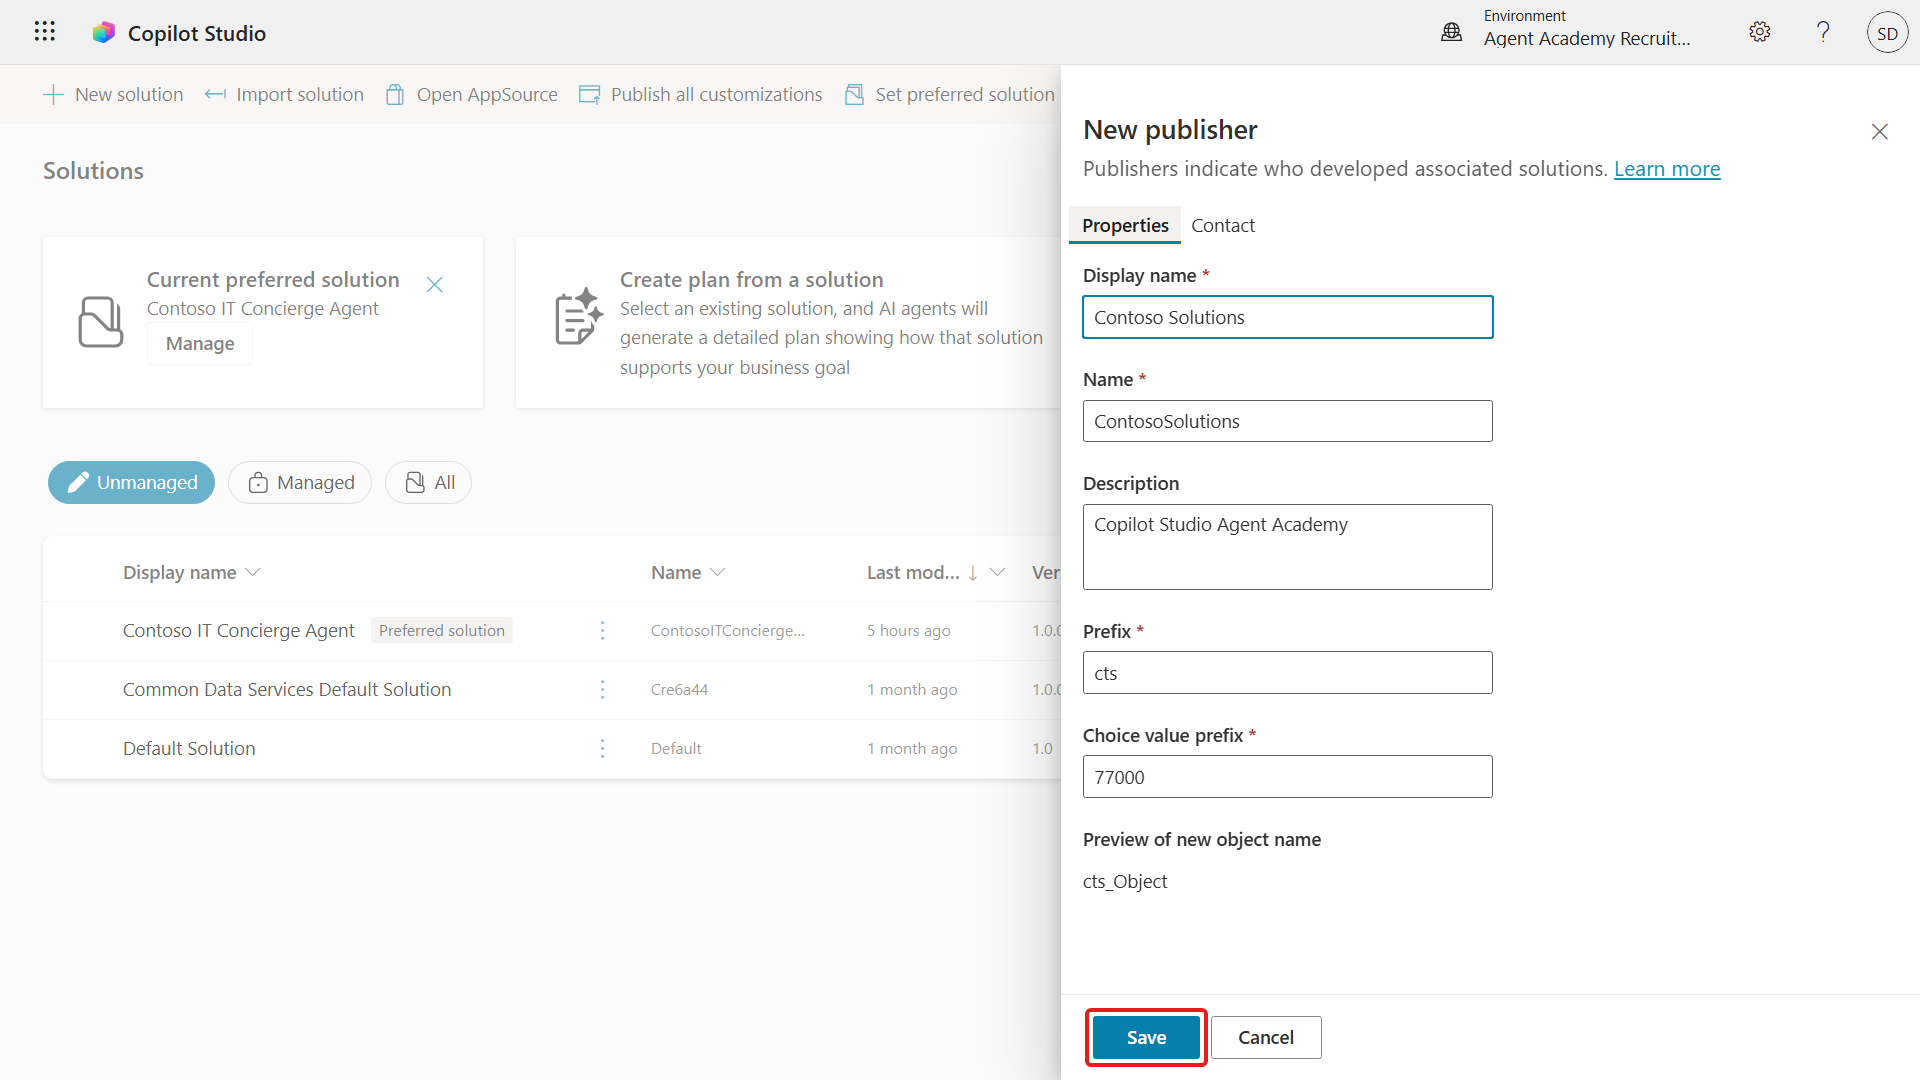The width and height of the screenshot is (1920, 1080).
Task: Click the Create plan sparkle document icon
Action: (578, 317)
